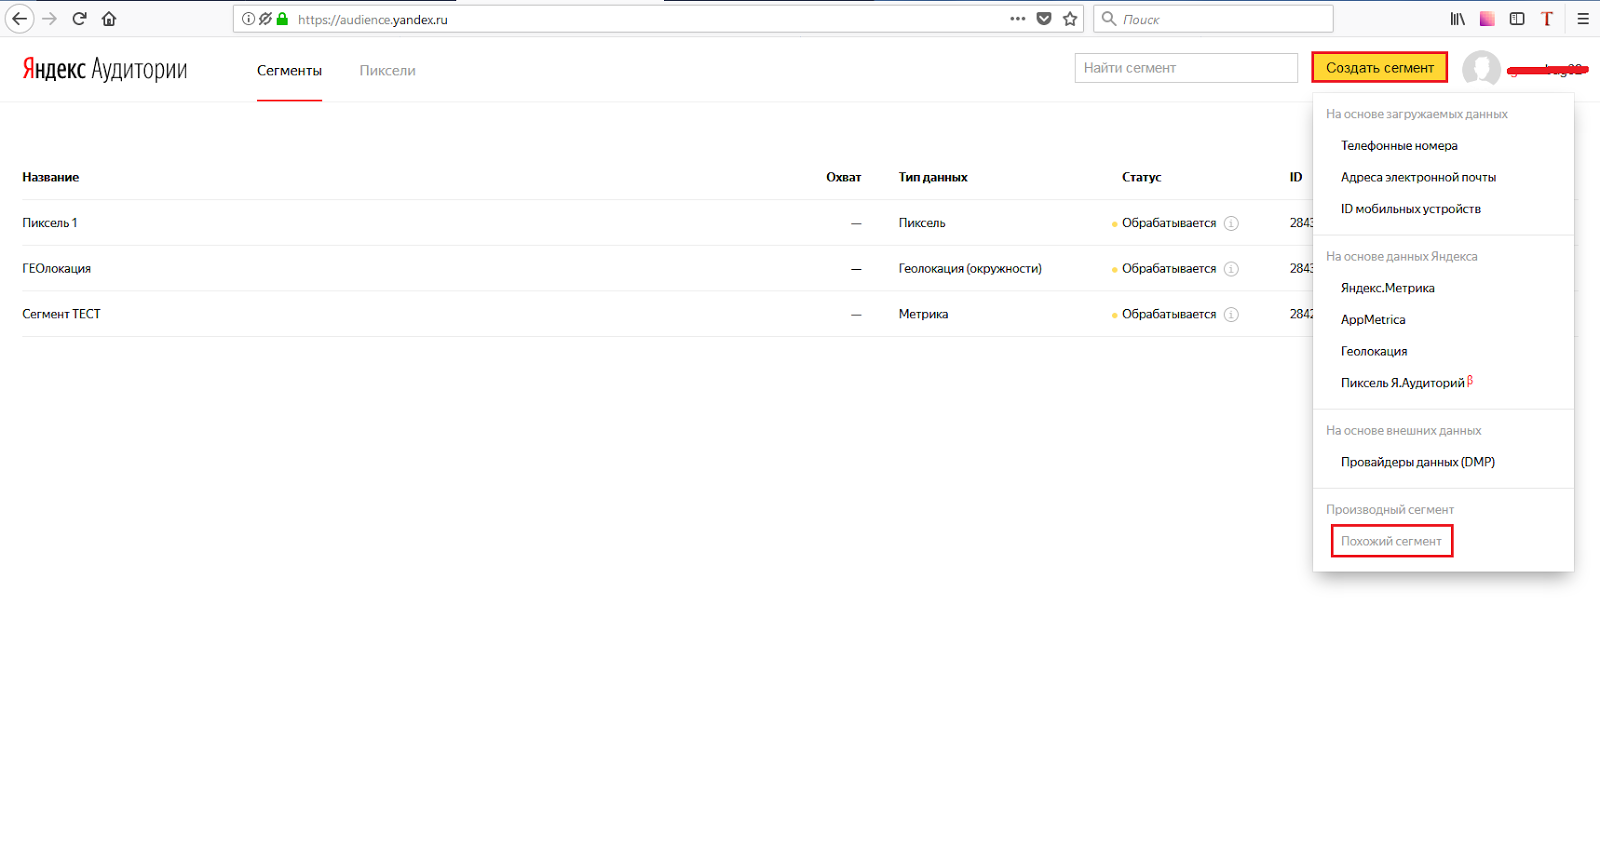The image size is (1600, 848).
Task: Save the page to Pocket
Action: 1044,19
